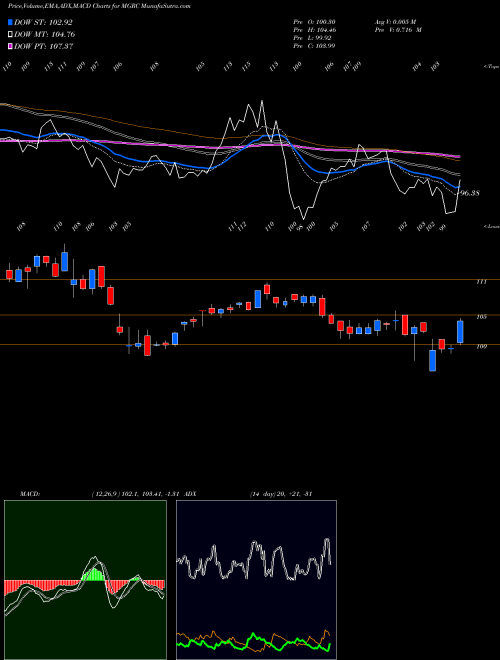The width and height of the screenshot is (500, 660).
Task: Click the 'ADX' heading label
Action: pos(190,494)
